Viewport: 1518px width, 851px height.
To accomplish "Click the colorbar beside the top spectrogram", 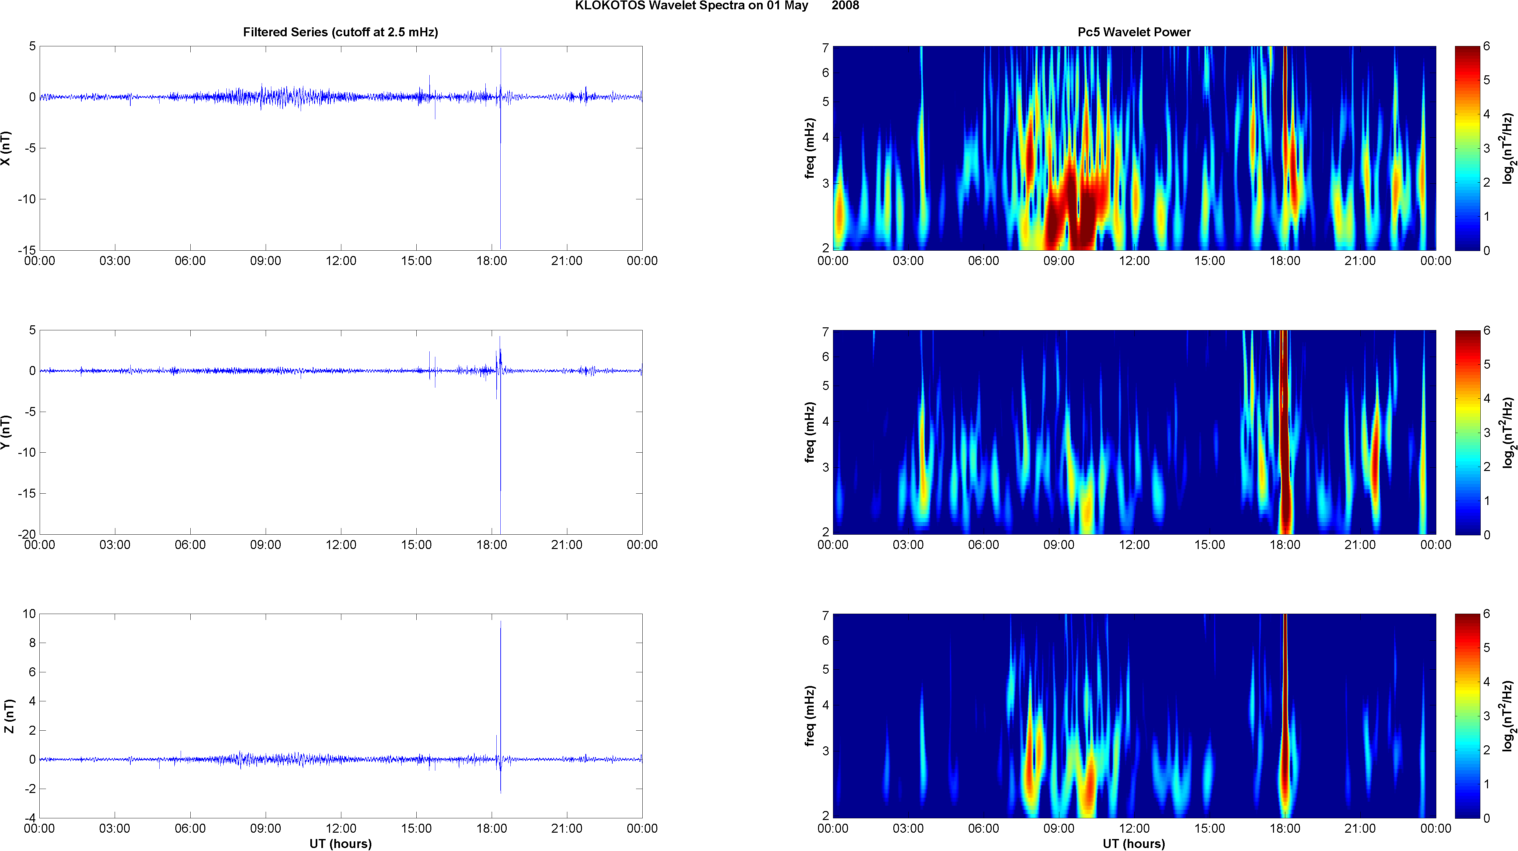I will click(x=1467, y=148).
